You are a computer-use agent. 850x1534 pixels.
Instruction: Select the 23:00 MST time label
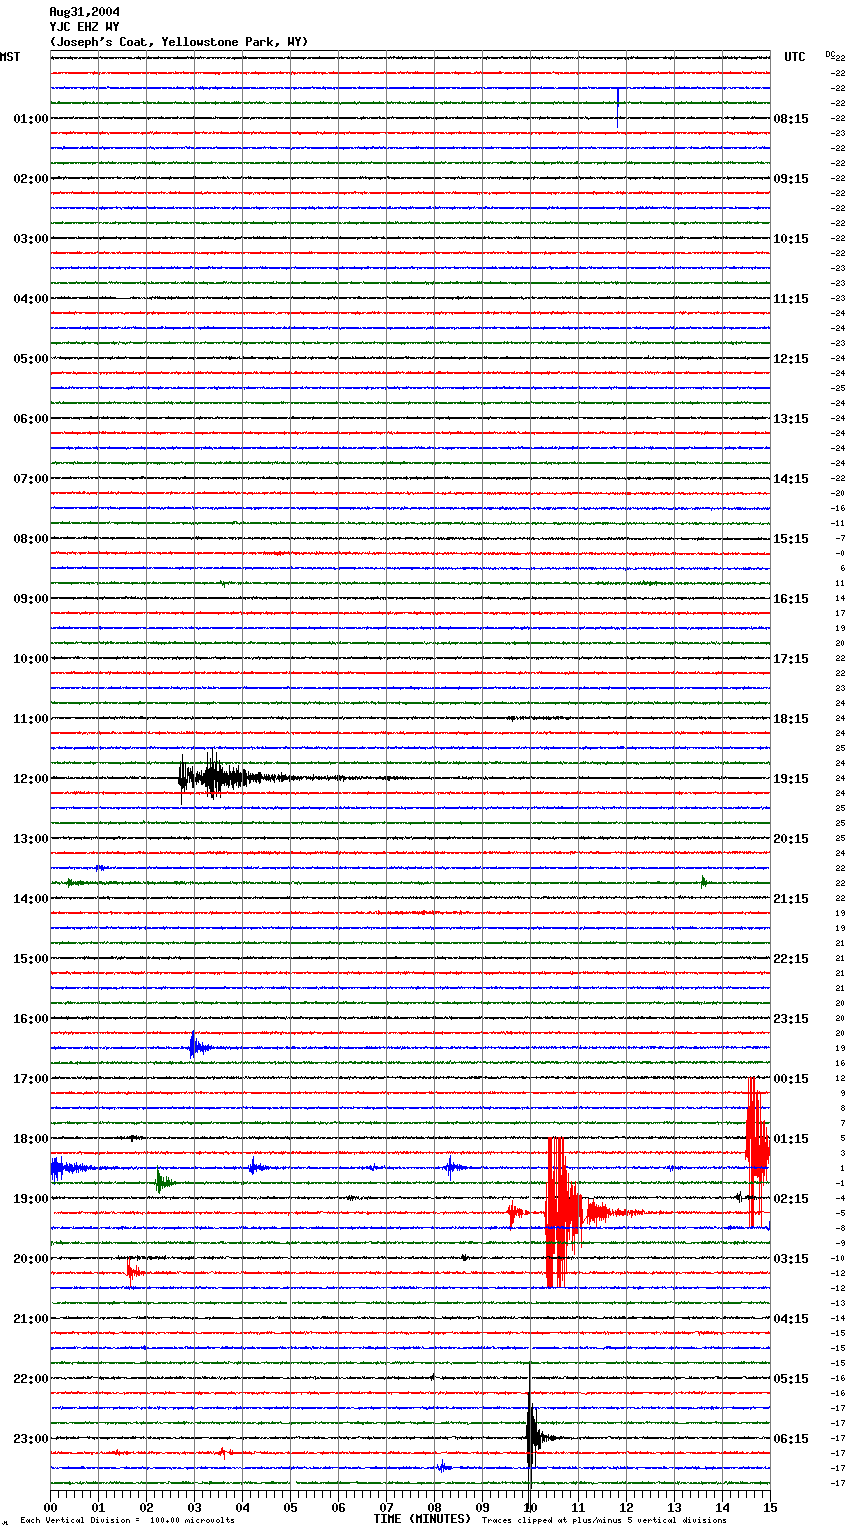(x=31, y=1438)
